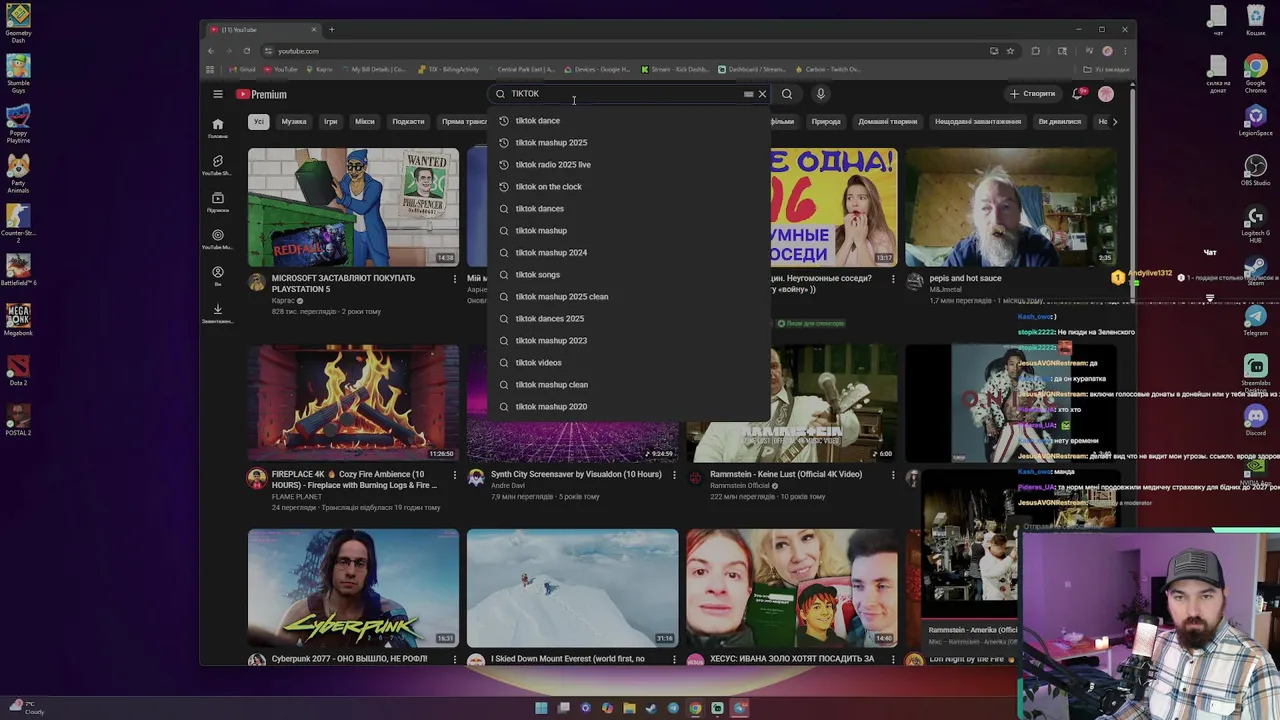Open the on-screen keyboard in search box

[748, 94]
